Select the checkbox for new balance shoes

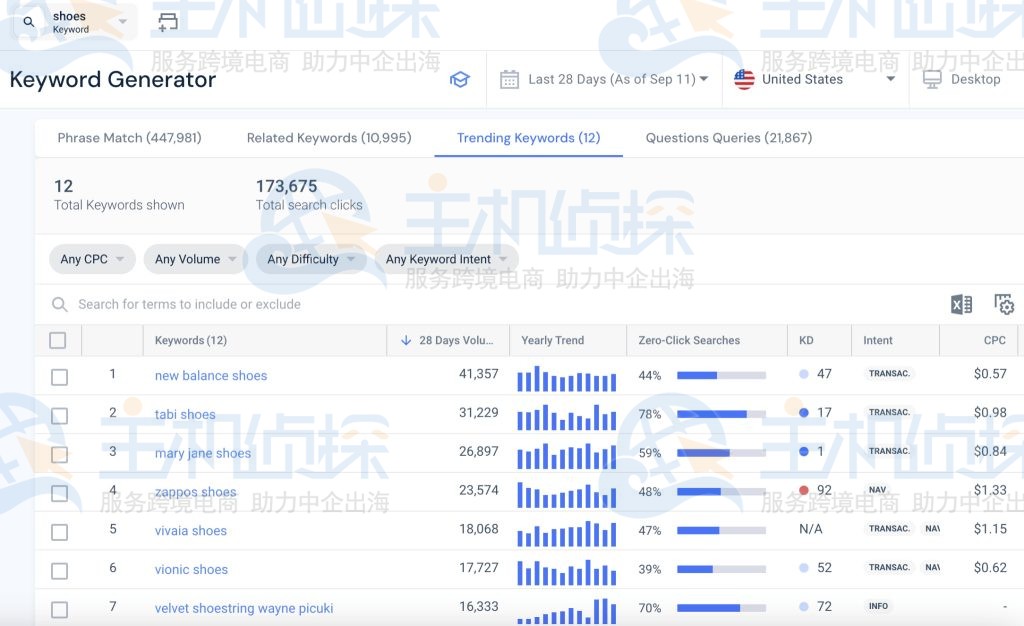(x=58, y=375)
